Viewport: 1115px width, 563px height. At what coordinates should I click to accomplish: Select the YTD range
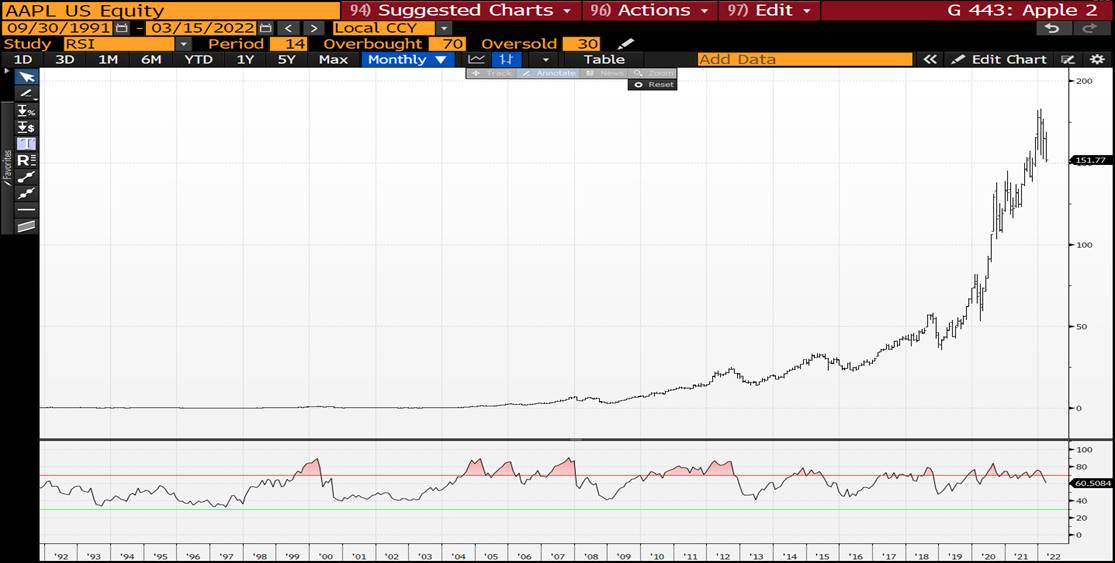[x=198, y=60]
